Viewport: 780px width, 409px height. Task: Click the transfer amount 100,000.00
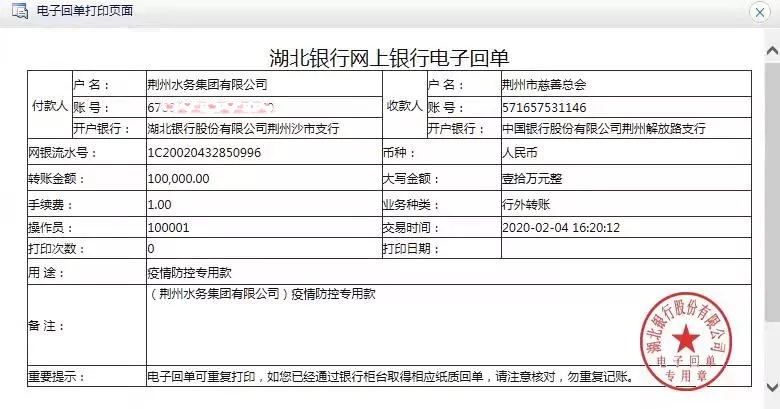pos(178,178)
